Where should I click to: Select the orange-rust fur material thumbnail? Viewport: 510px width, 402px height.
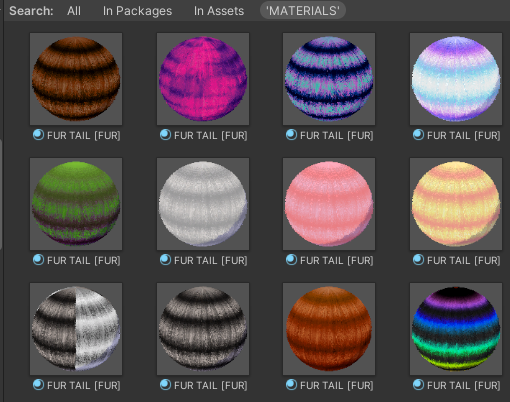pyautogui.click(x=329, y=329)
